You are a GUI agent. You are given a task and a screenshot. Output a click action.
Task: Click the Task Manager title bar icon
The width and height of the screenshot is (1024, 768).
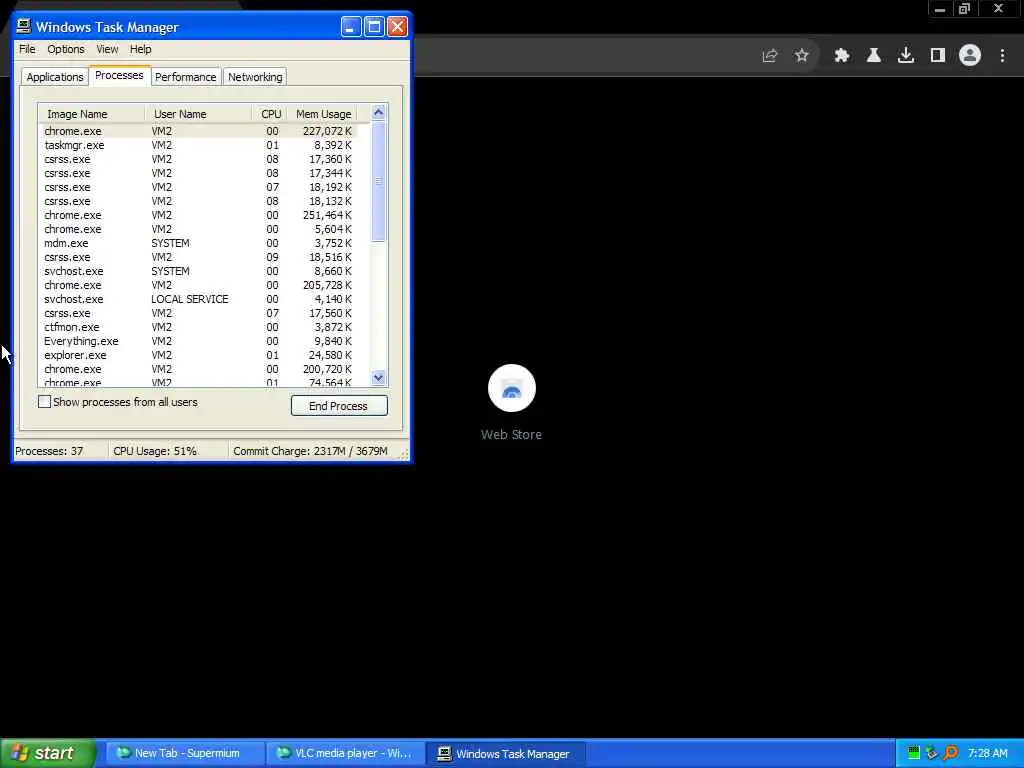click(x=24, y=26)
